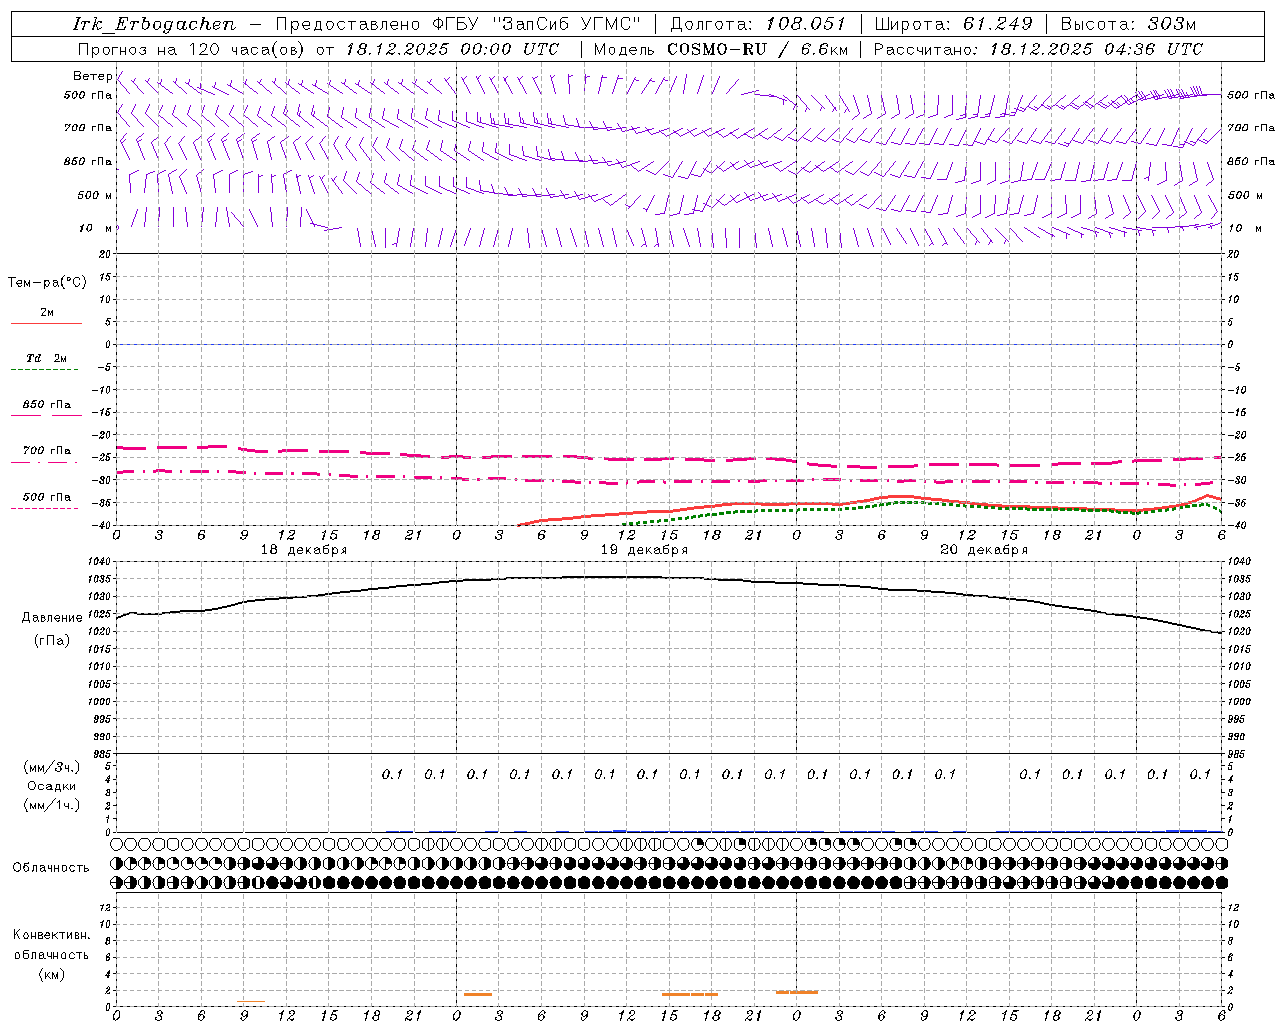1280x1024 pixels.
Task: Click the pink dashed 700 гПа legend line sample
Action: coord(44,463)
